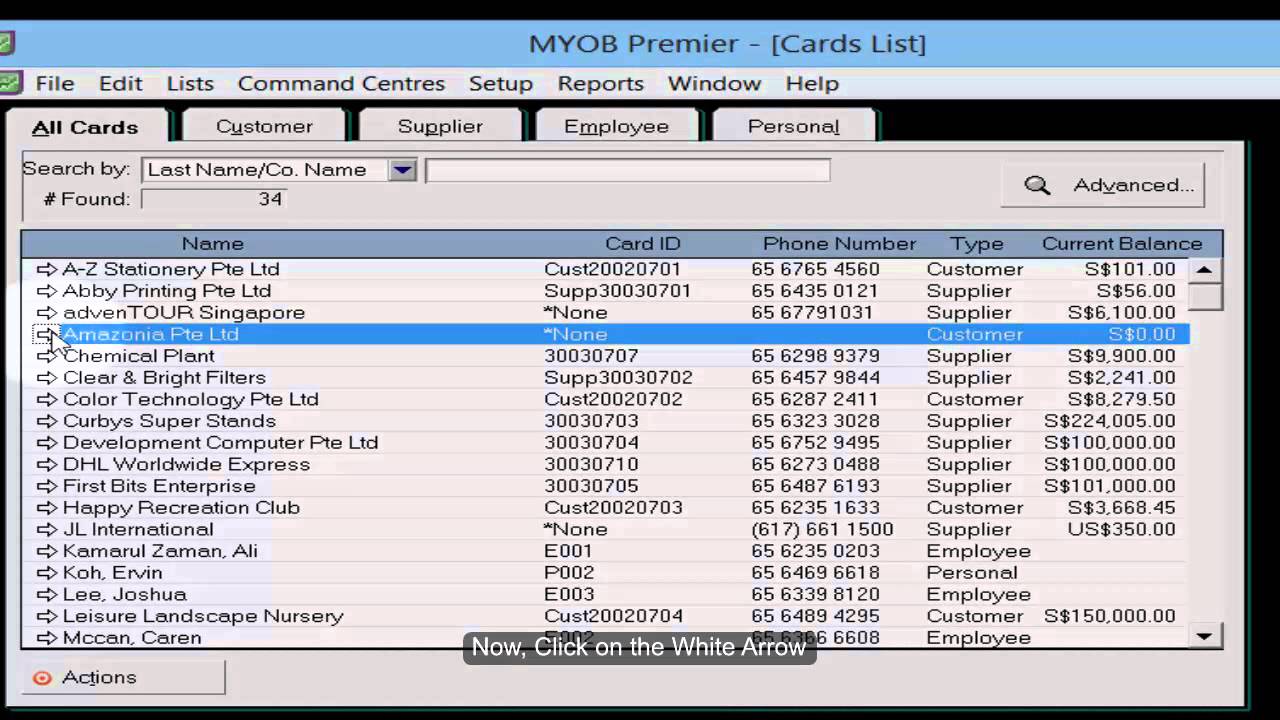Screen dimensions: 1280x720
Task: Click the arrow icon beside Happy Recreation Club
Action: pyautogui.click(x=47, y=508)
